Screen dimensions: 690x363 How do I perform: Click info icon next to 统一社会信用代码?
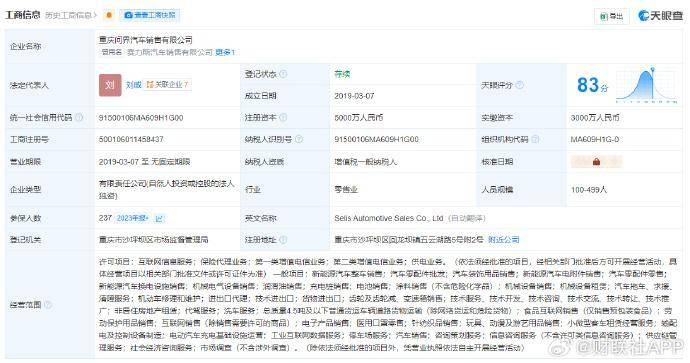(x=79, y=117)
